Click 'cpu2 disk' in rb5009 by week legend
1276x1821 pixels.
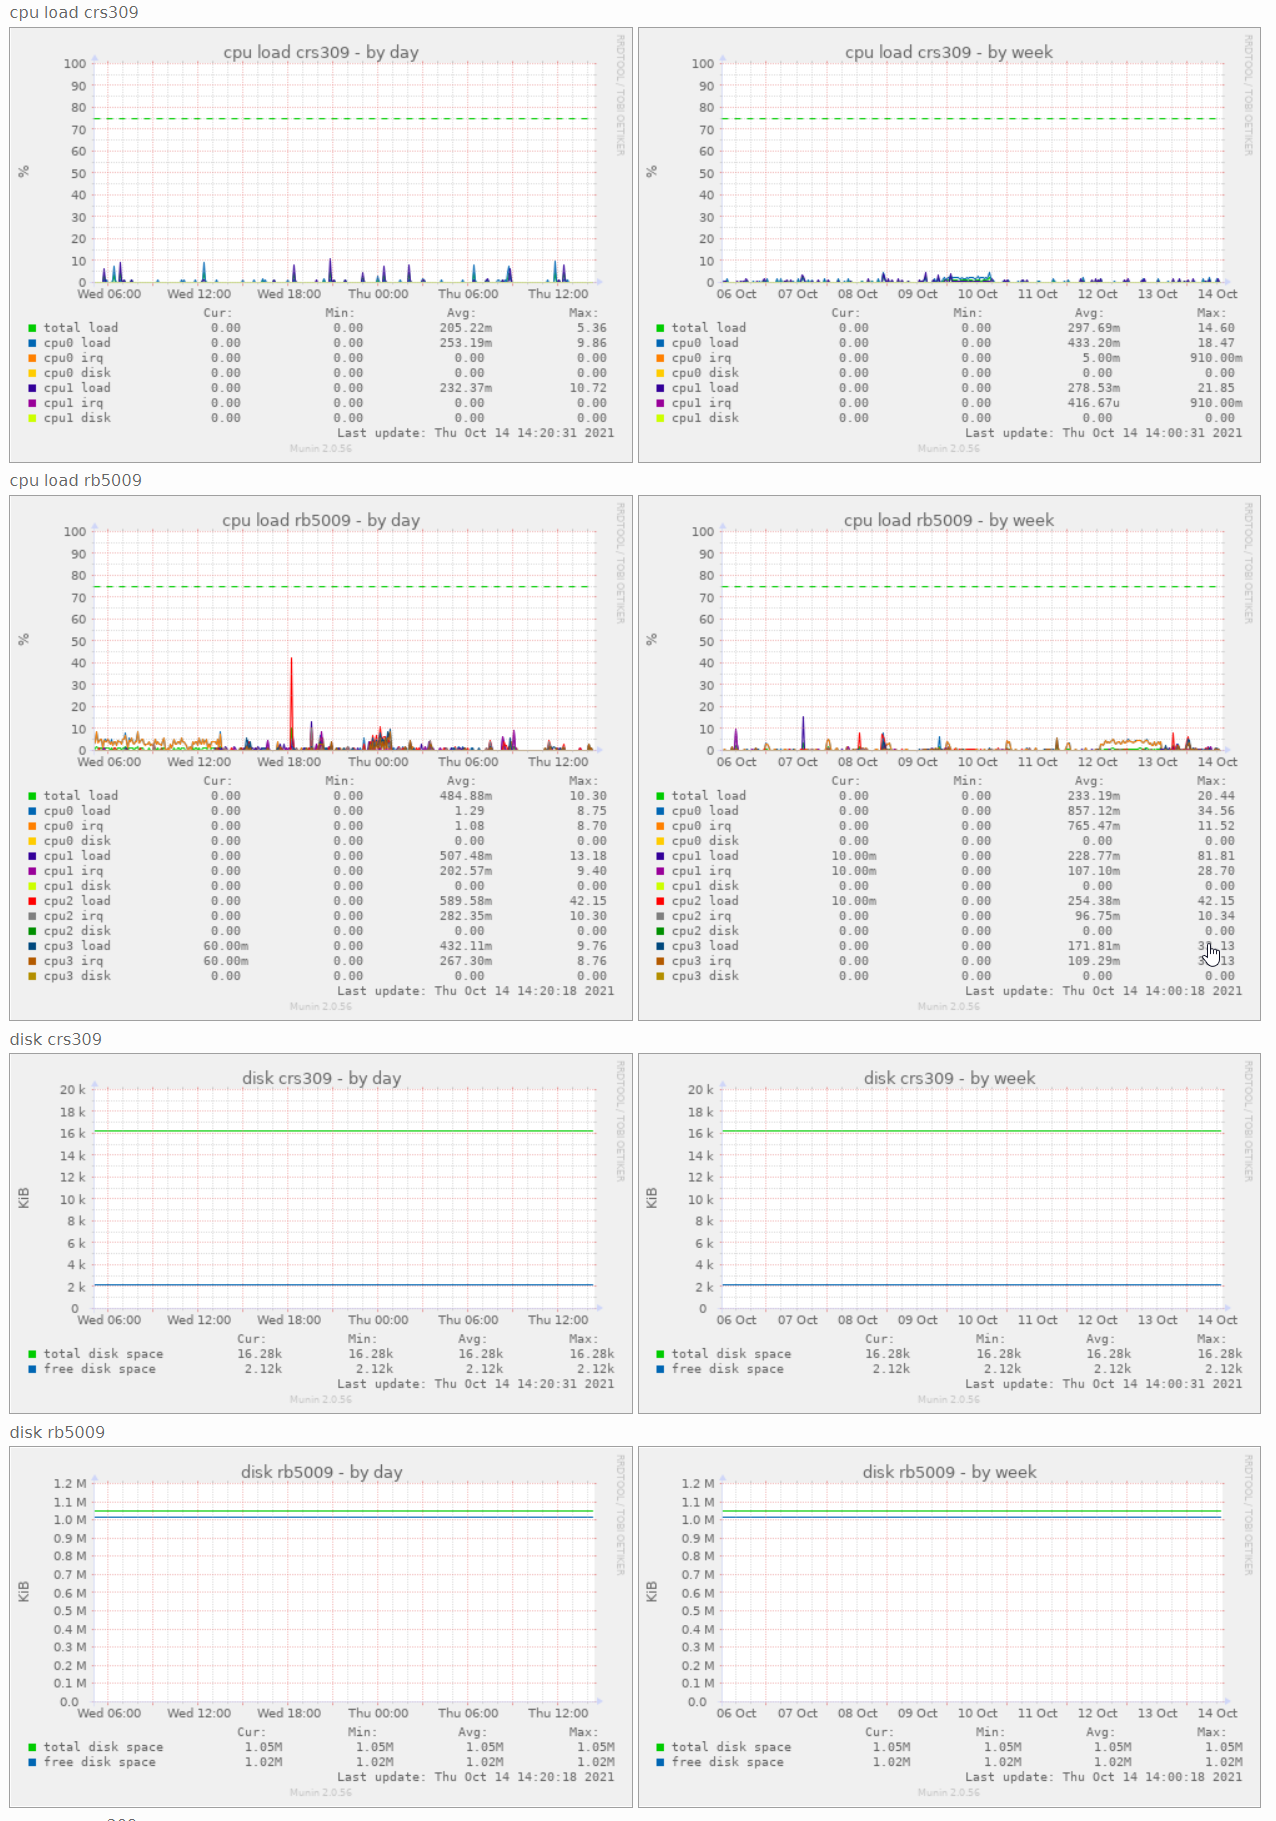705,931
